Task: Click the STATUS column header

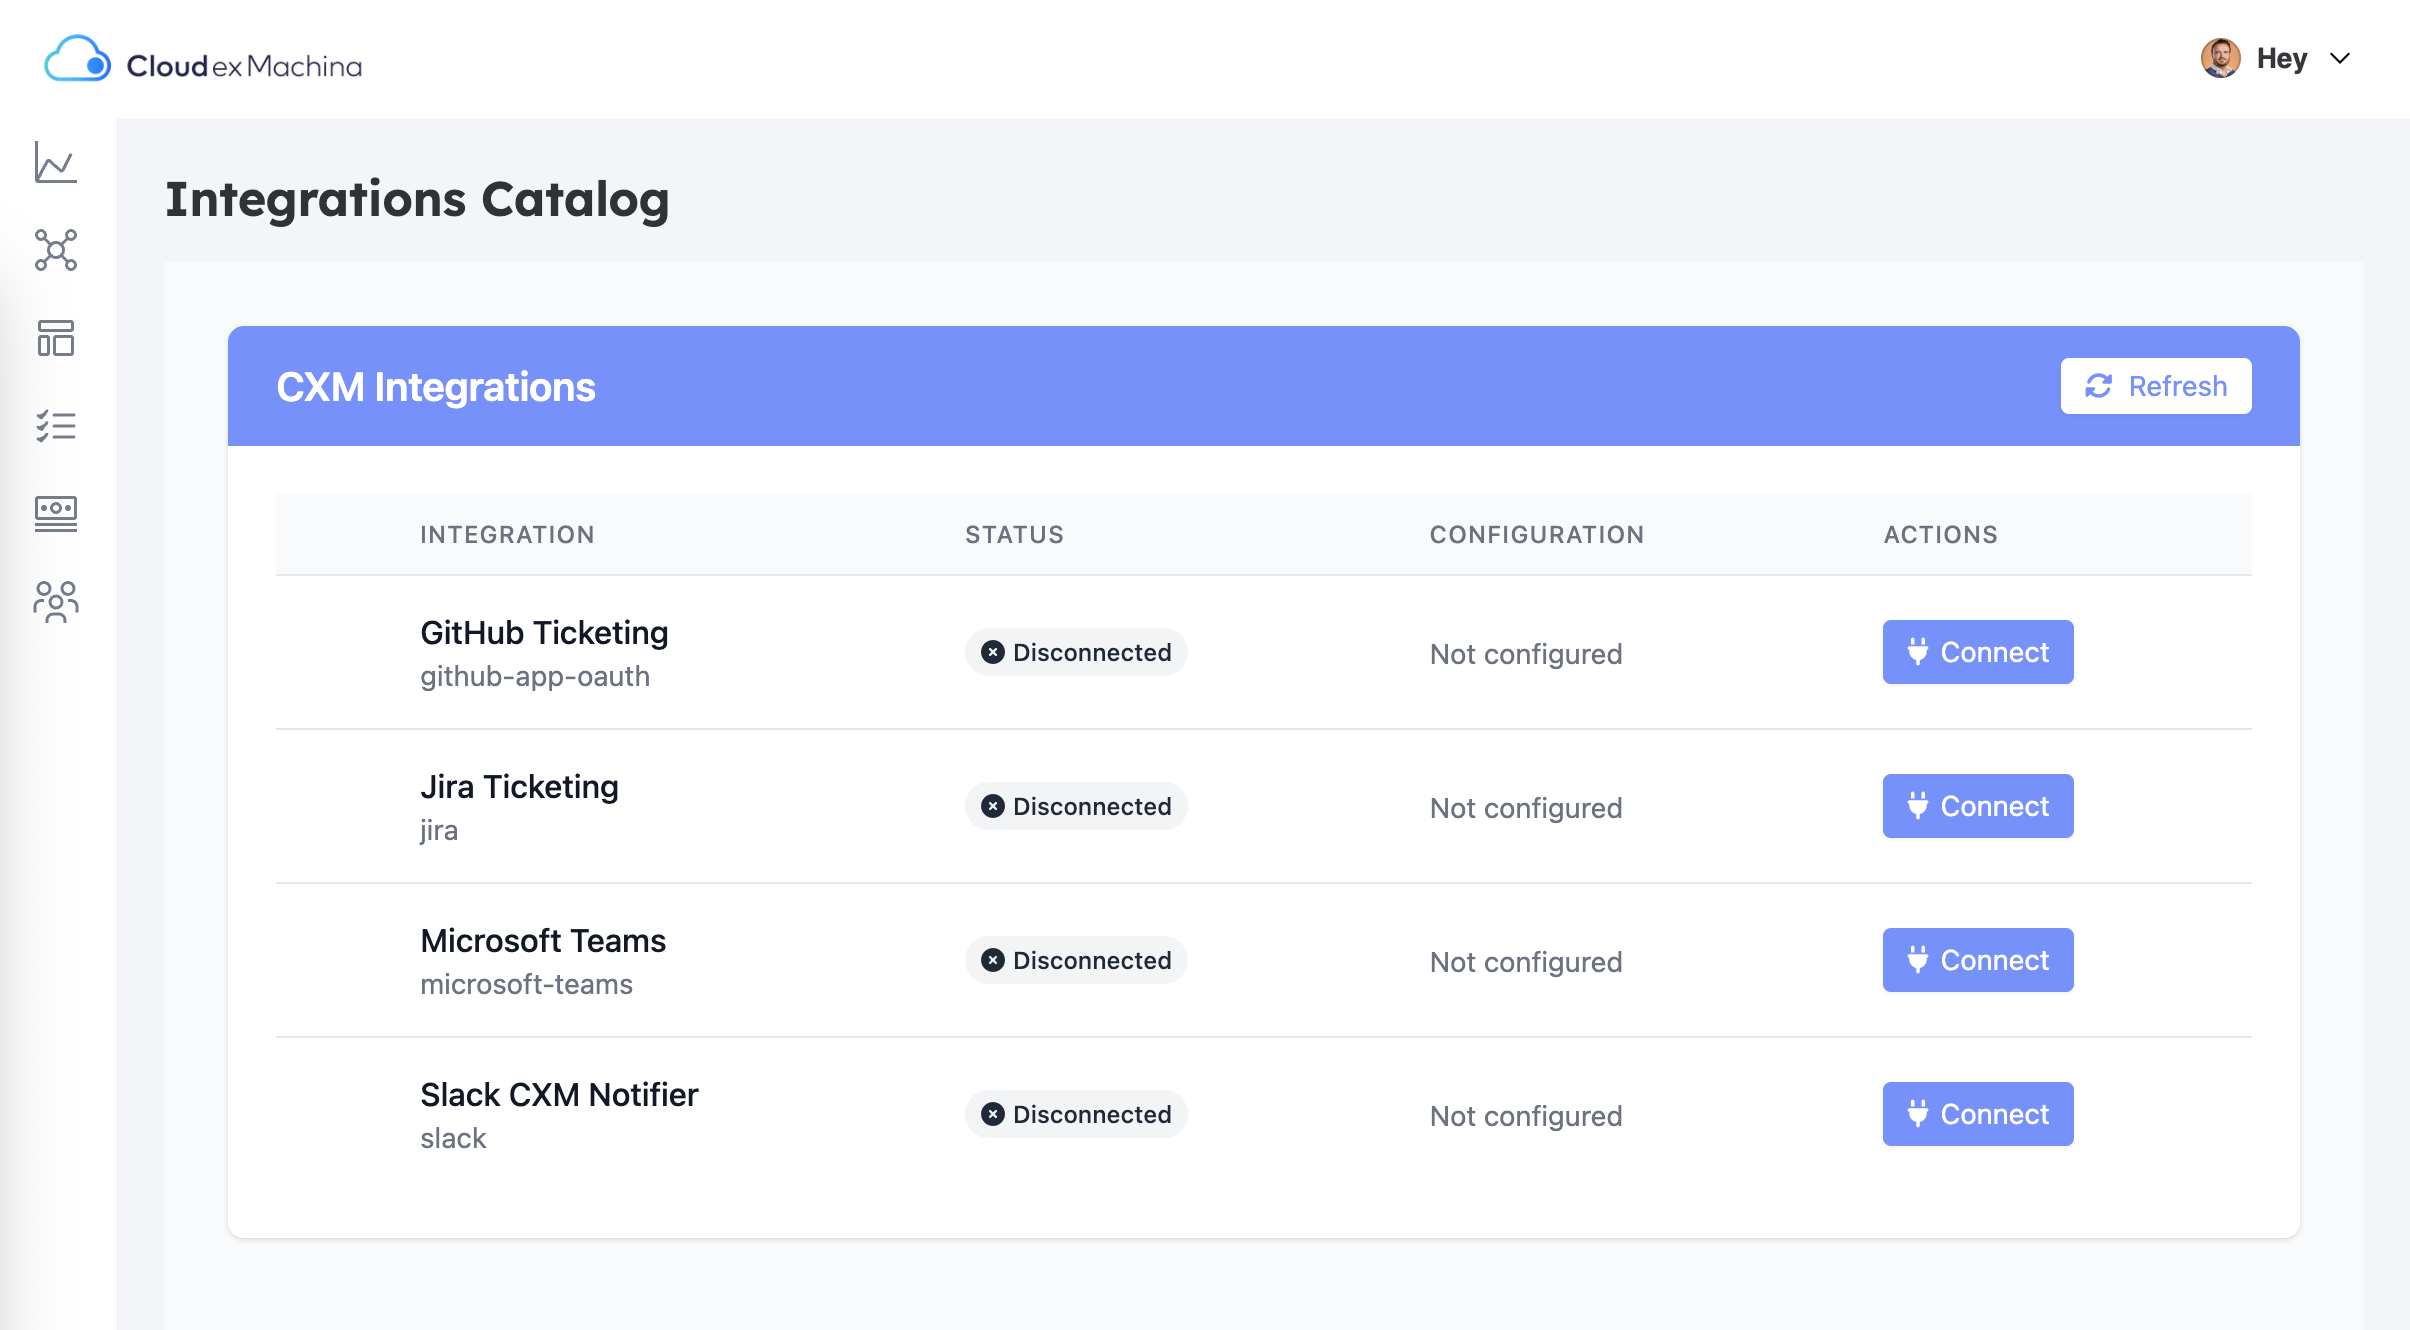Action: (x=1014, y=535)
